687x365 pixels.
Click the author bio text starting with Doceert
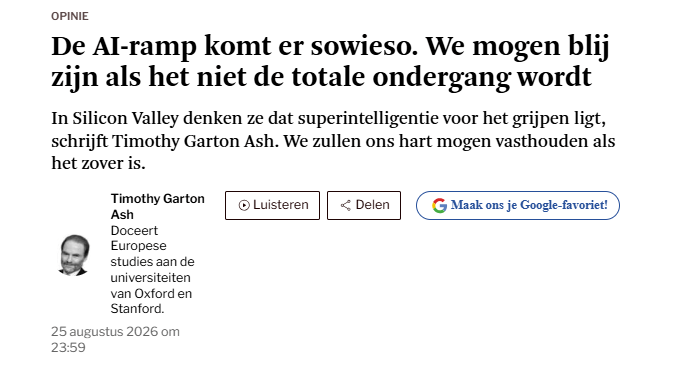point(152,269)
